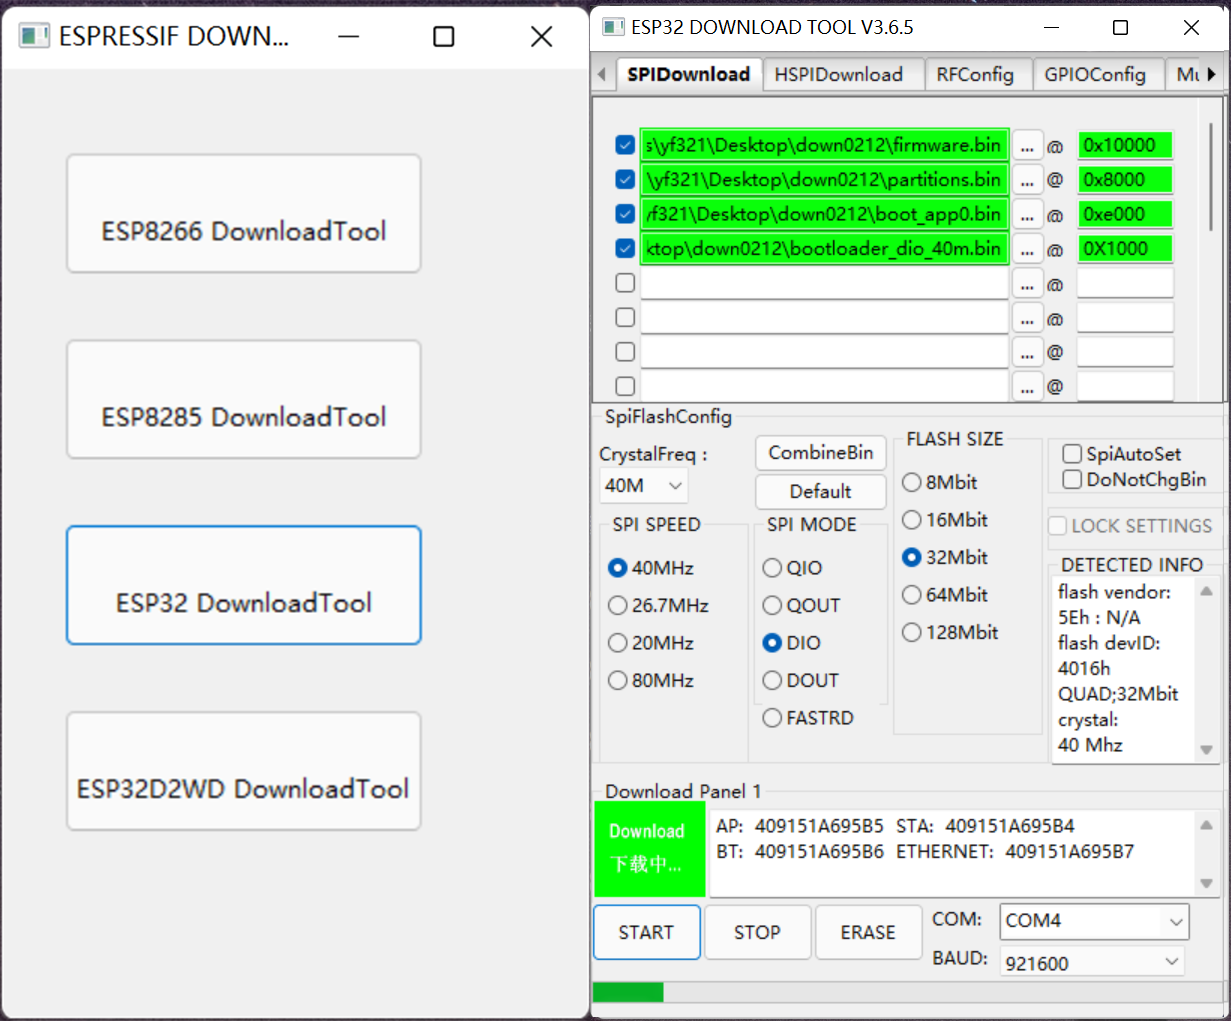Open the ESP8266 DownloadTool
Image resolution: width=1232 pixels, height=1021 pixels.
[x=244, y=213]
